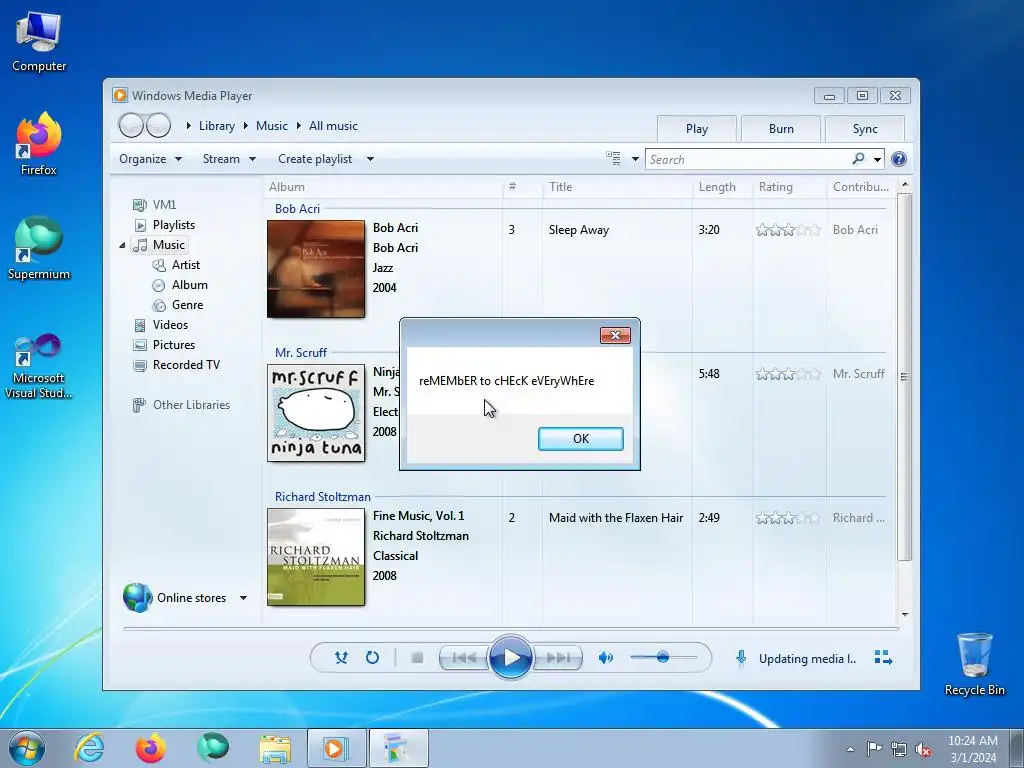Expand the arrow before Library breadcrumb
Viewport: 1024px width, 768px height.
(x=188, y=125)
